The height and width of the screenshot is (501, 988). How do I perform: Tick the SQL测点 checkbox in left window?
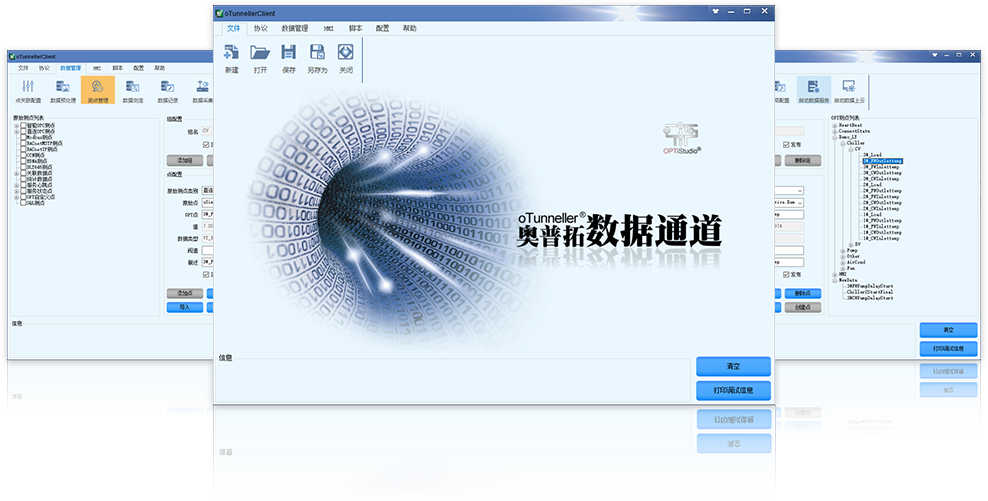click(23, 203)
